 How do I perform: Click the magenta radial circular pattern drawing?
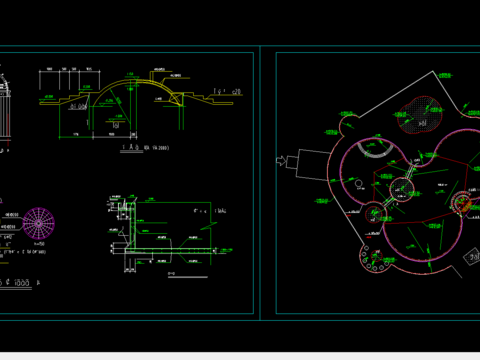click(x=39, y=223)
